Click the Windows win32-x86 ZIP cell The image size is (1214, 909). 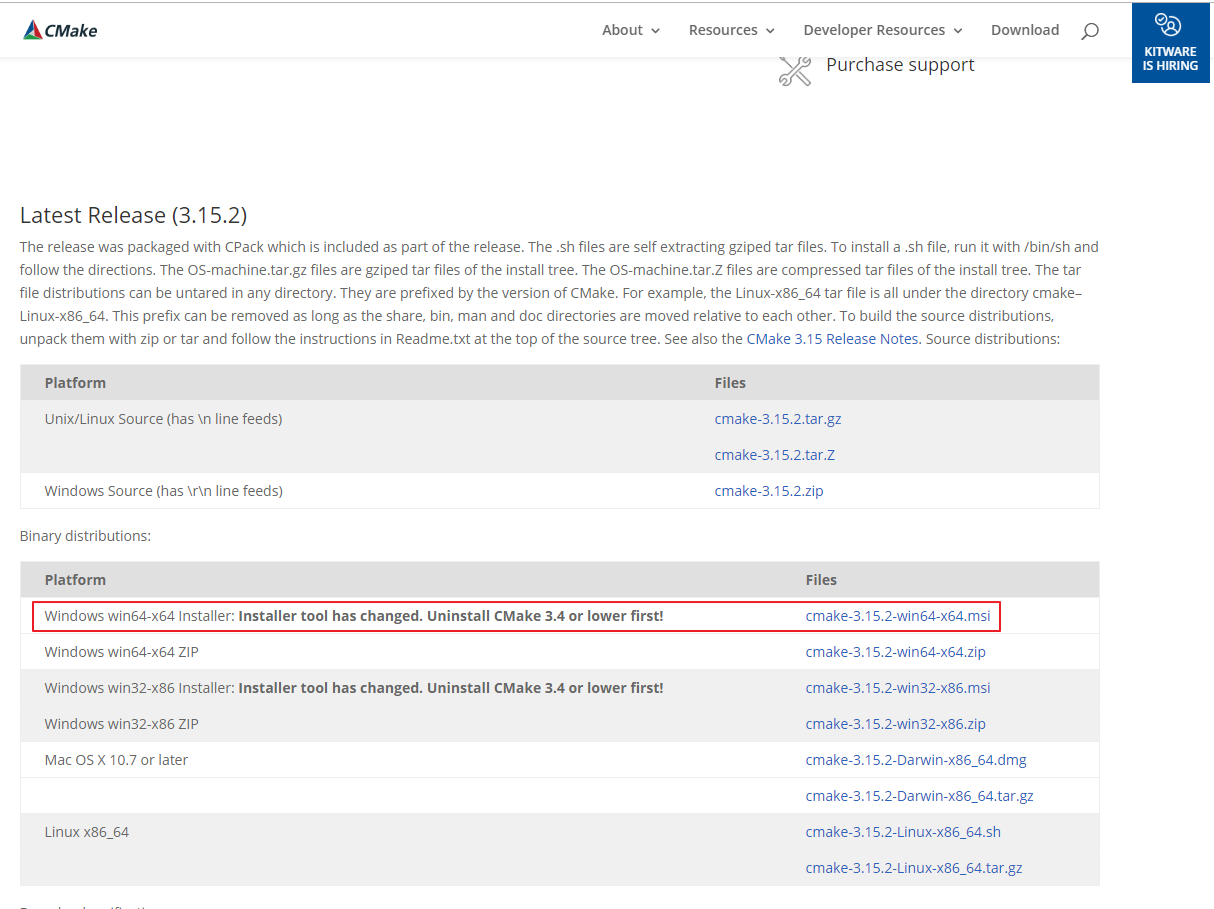121,724
